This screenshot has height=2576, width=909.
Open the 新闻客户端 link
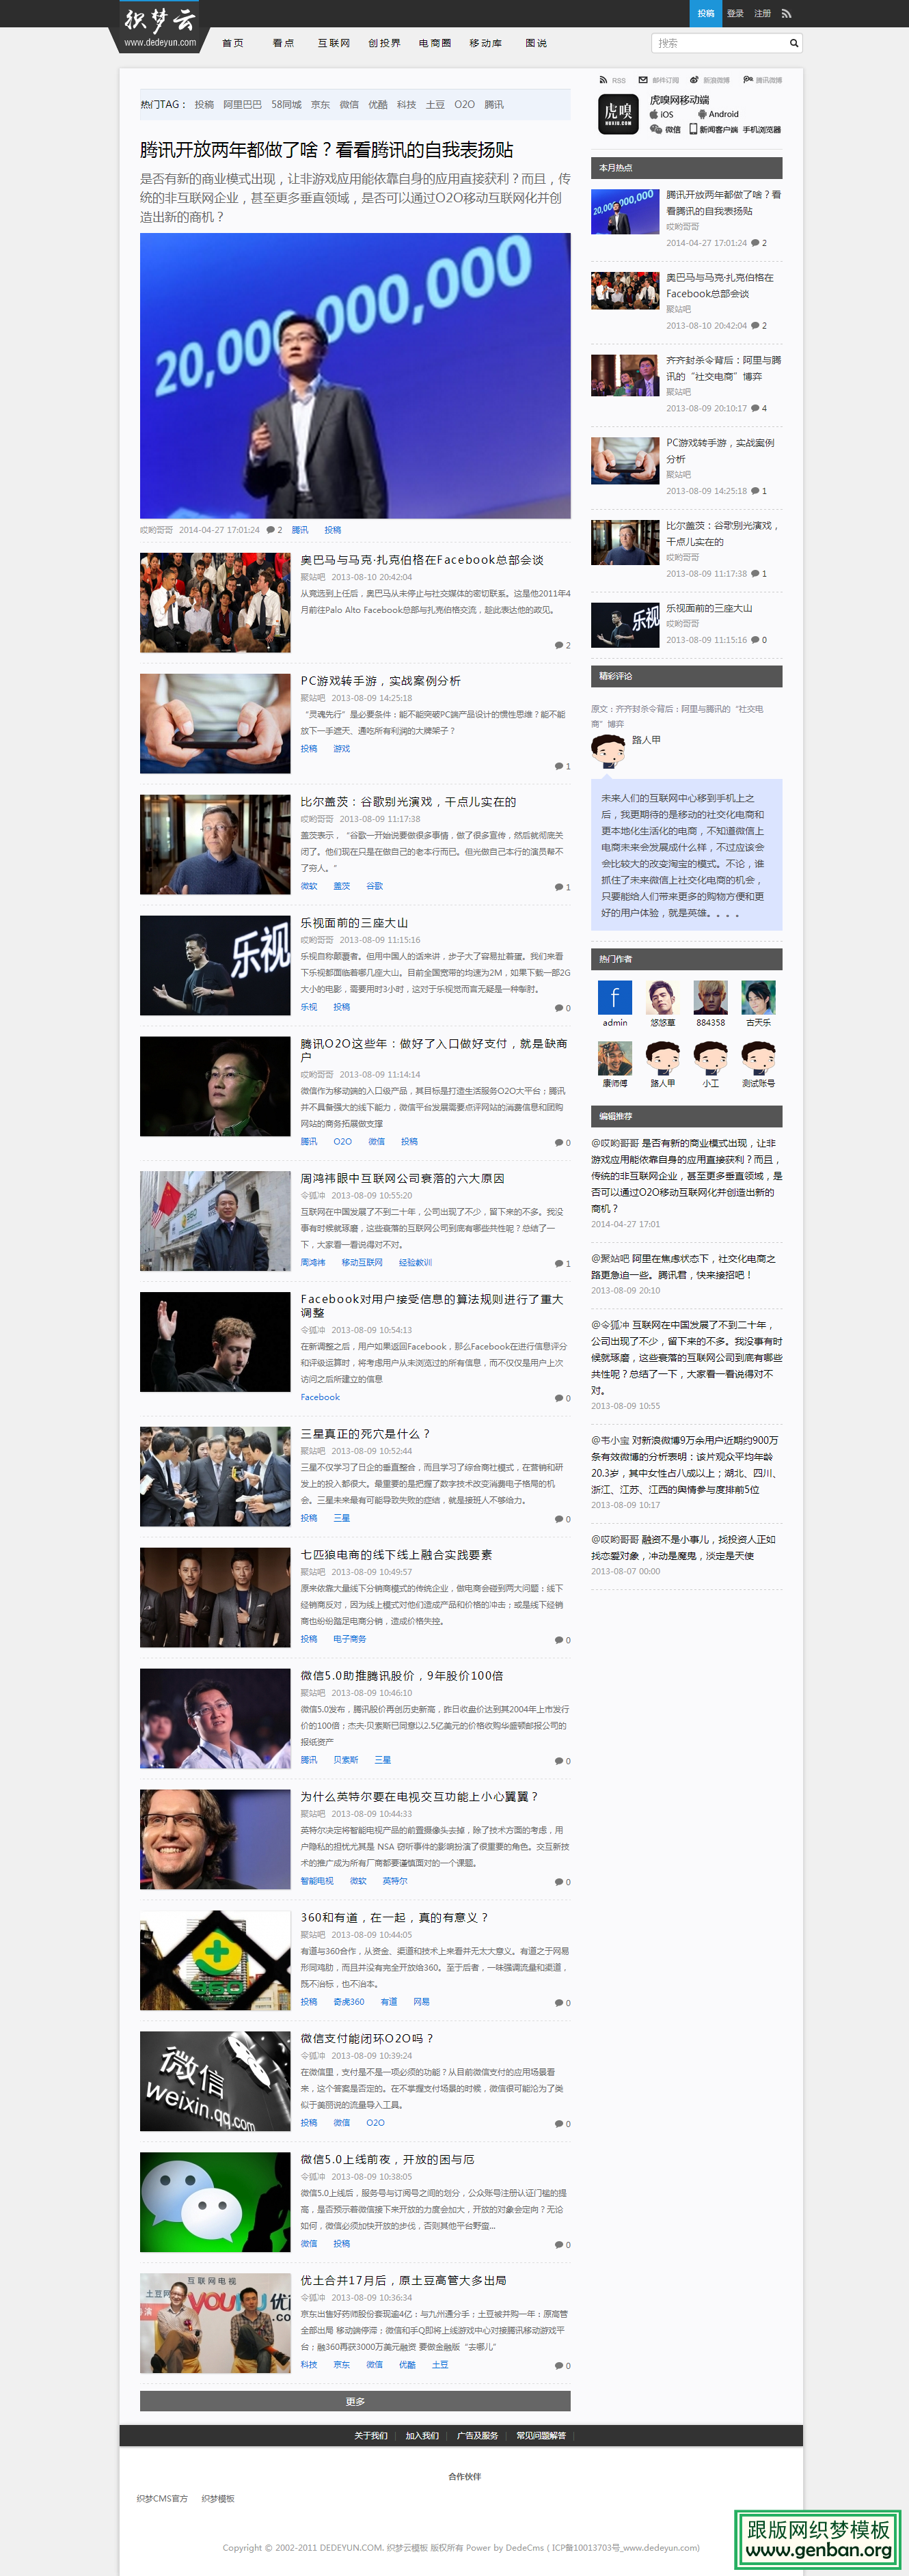[714, 129]
